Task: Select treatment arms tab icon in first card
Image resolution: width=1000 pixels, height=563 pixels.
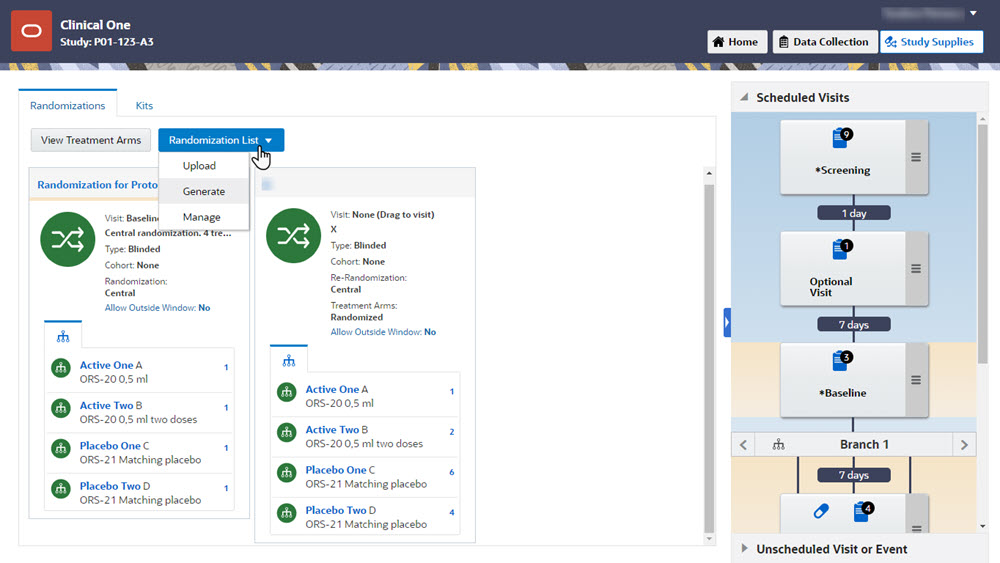Action: [62, 336]
